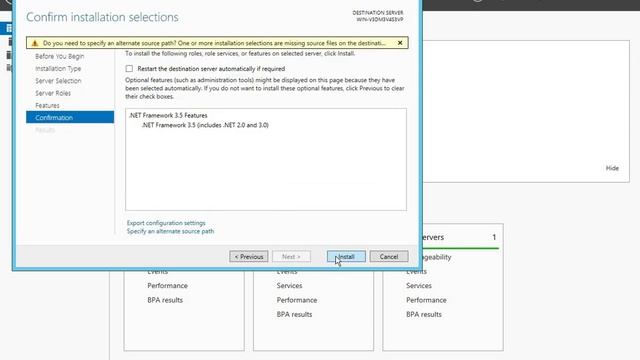
Task: Open Services in right servers tile
Action: click(419, 286)
